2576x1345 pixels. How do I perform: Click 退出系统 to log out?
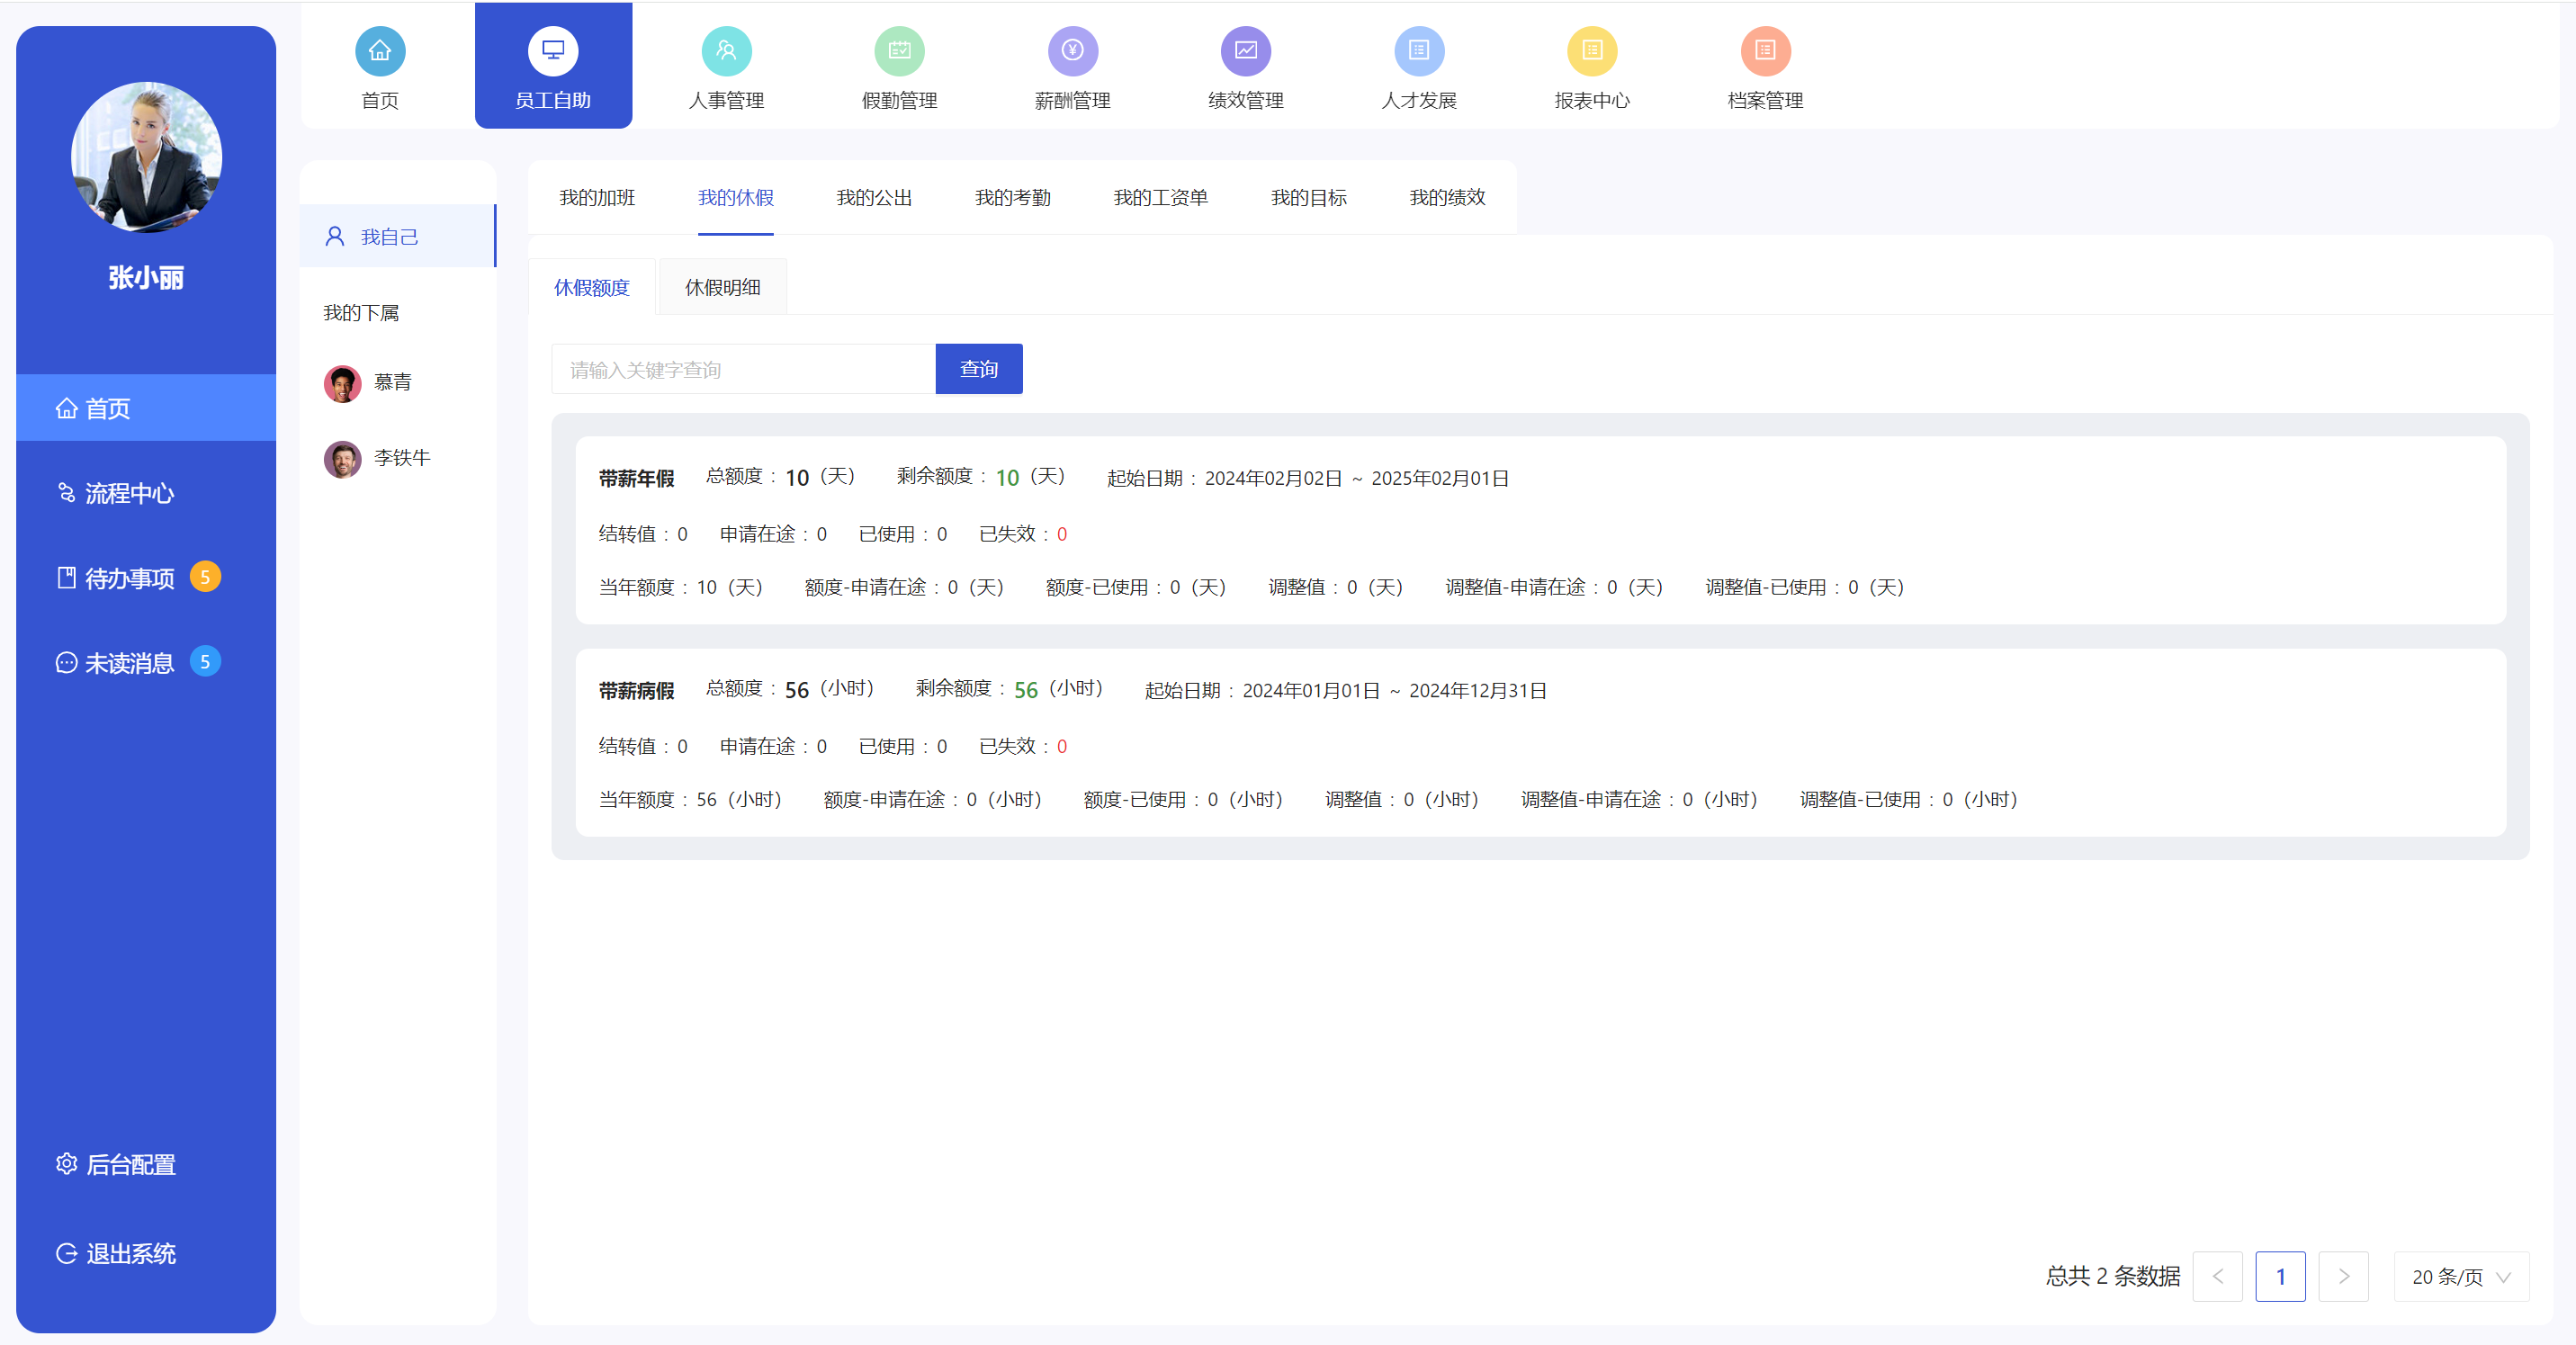click(131, 1254)
